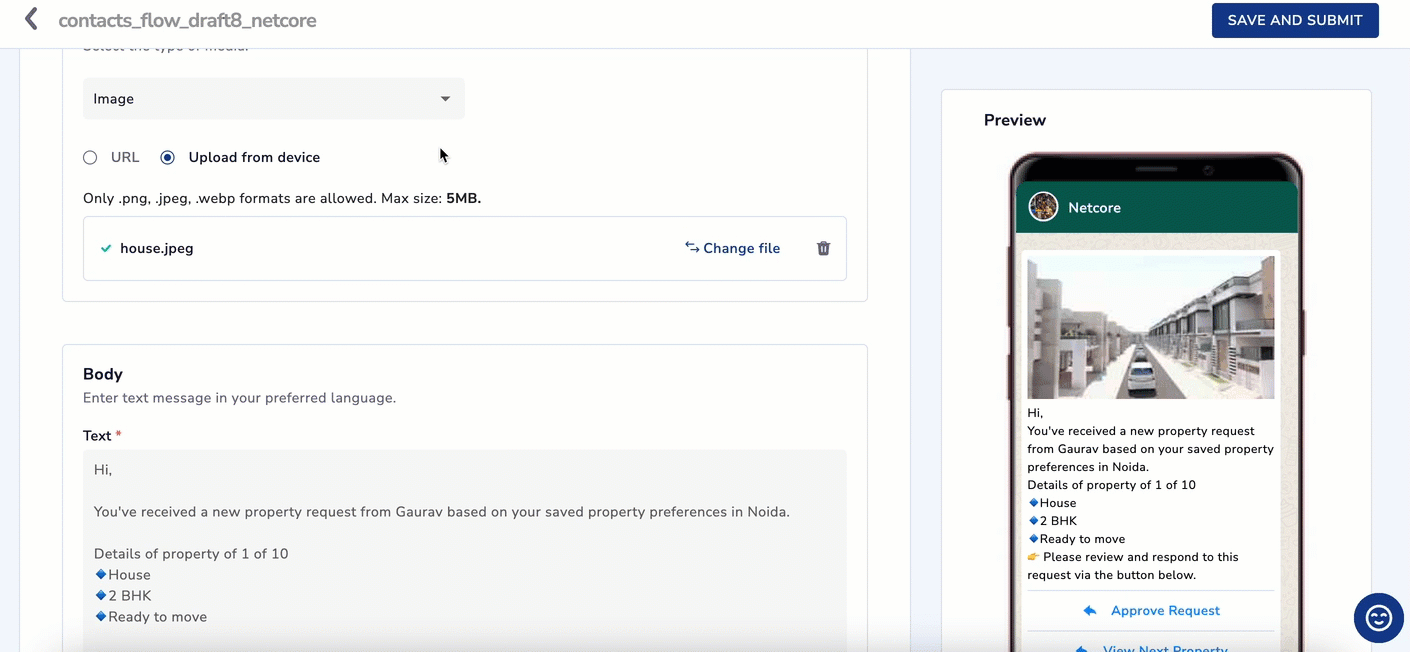
Task: Click the Body section heading
Action: (x=103, y=374)
